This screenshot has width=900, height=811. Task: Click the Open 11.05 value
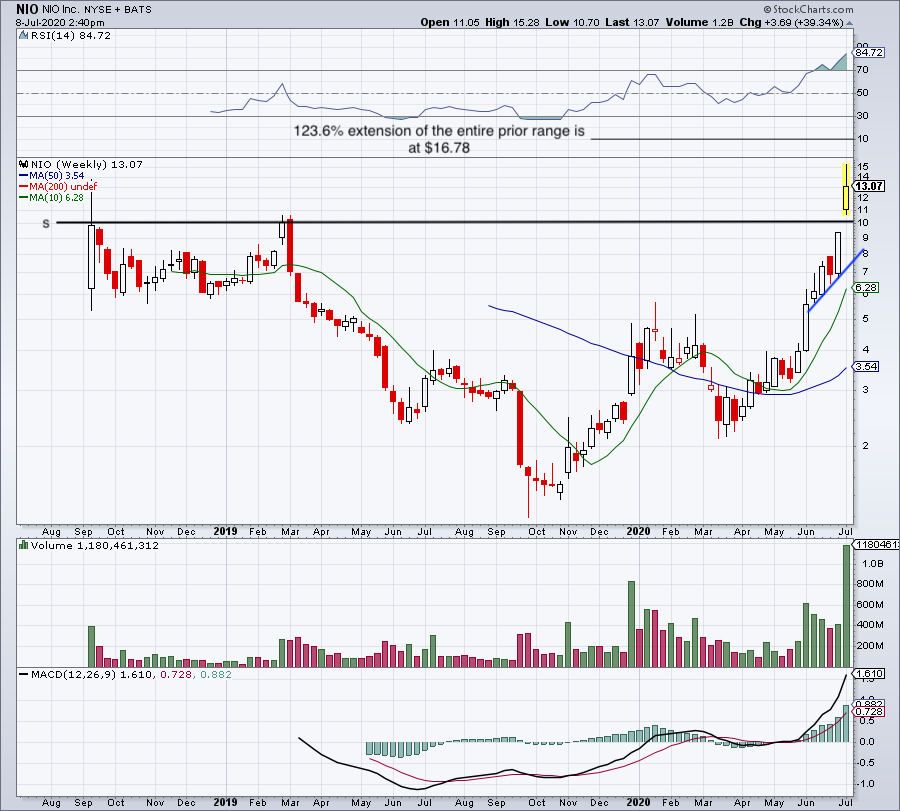(x=450, y=22)
